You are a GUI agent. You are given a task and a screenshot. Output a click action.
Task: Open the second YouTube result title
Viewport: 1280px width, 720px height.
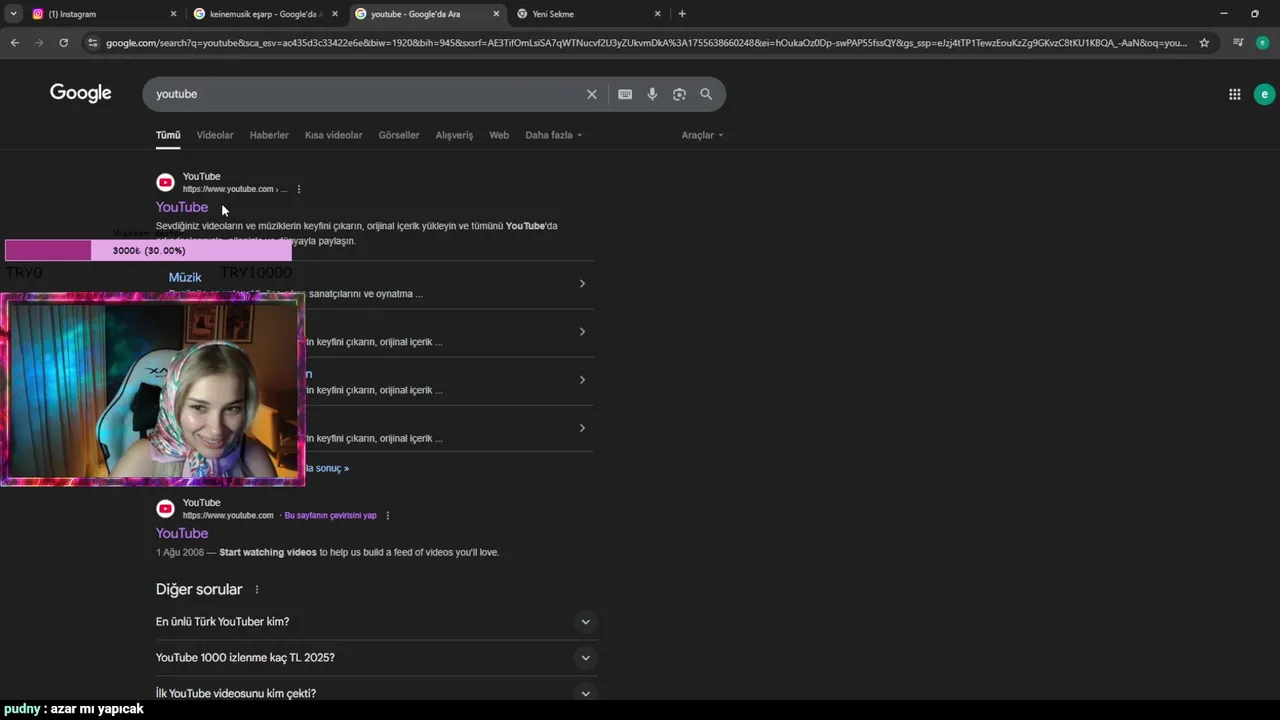pos(182,533)
